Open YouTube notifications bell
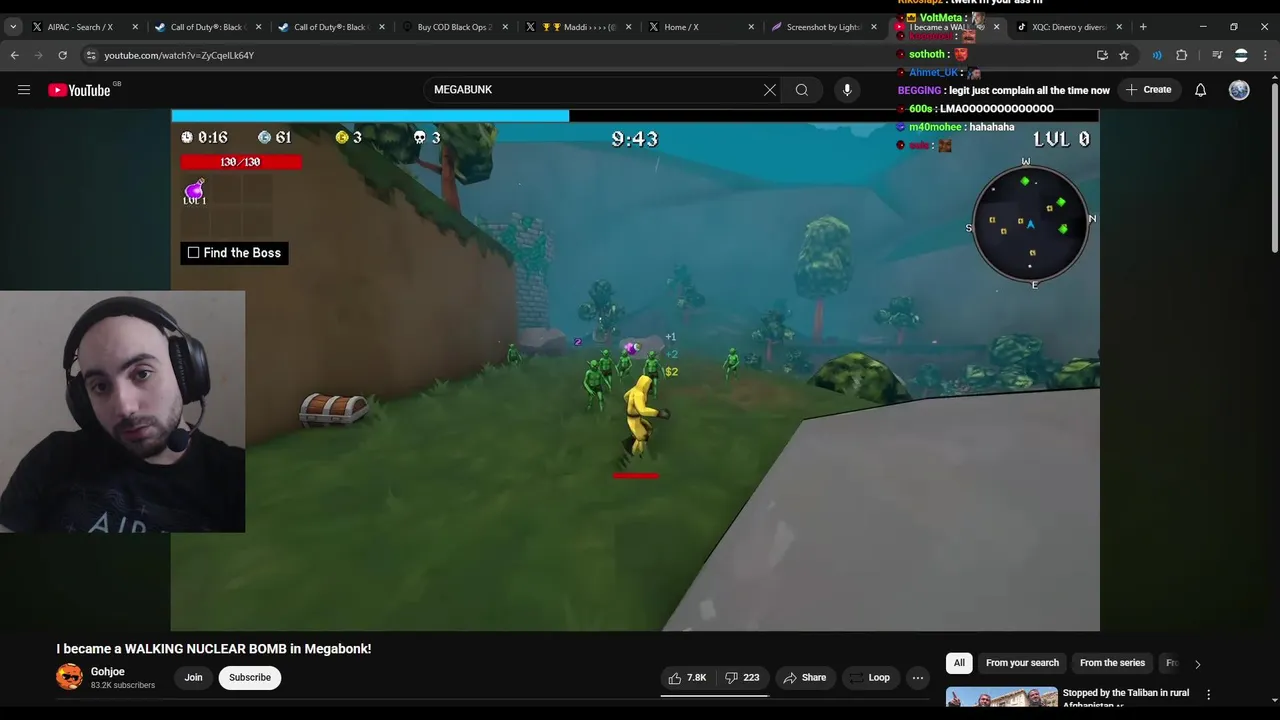This screenshot has height=720, width=1280. point(1201,90)
